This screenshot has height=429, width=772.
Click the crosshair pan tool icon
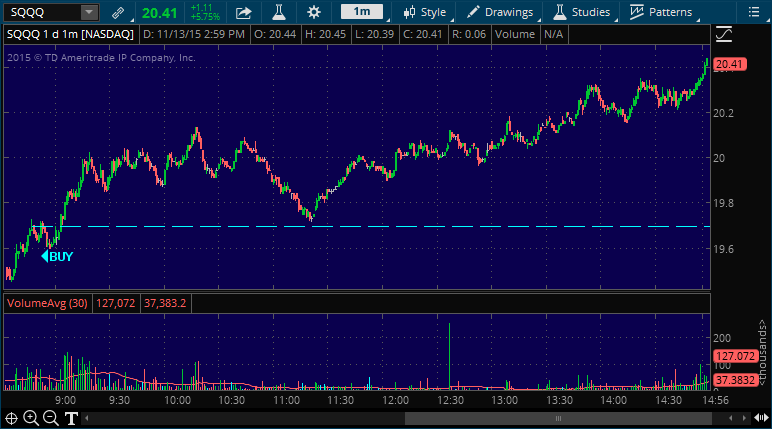(11, 419)
